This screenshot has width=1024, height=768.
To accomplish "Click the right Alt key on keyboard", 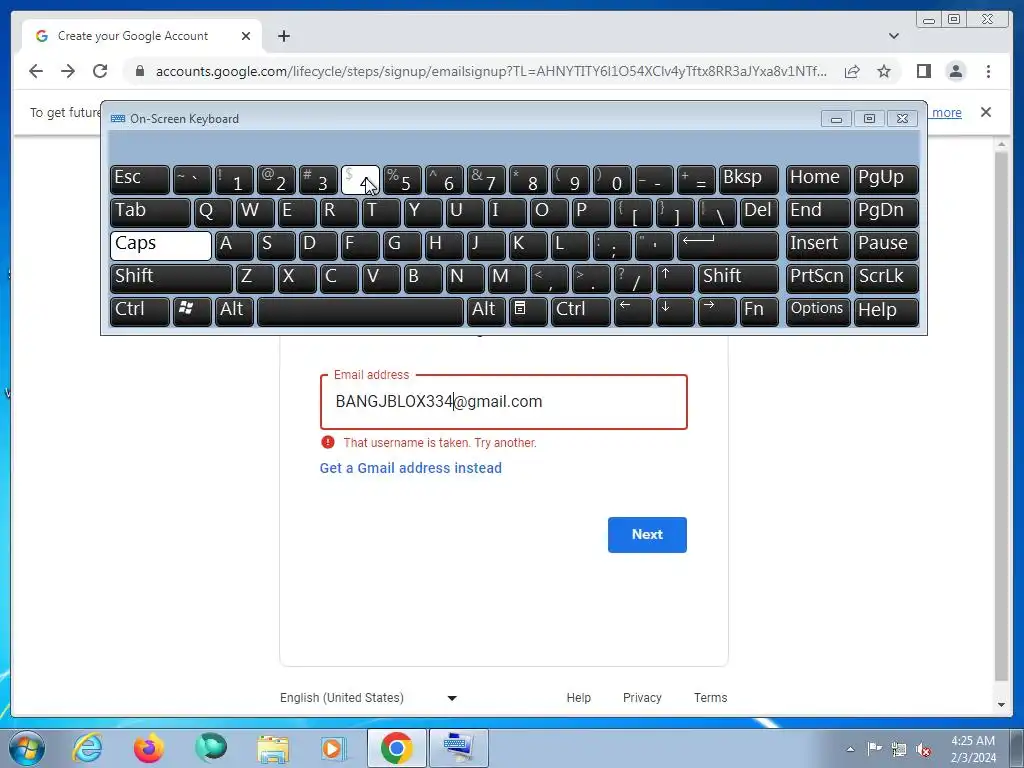I will coord(487,311).
